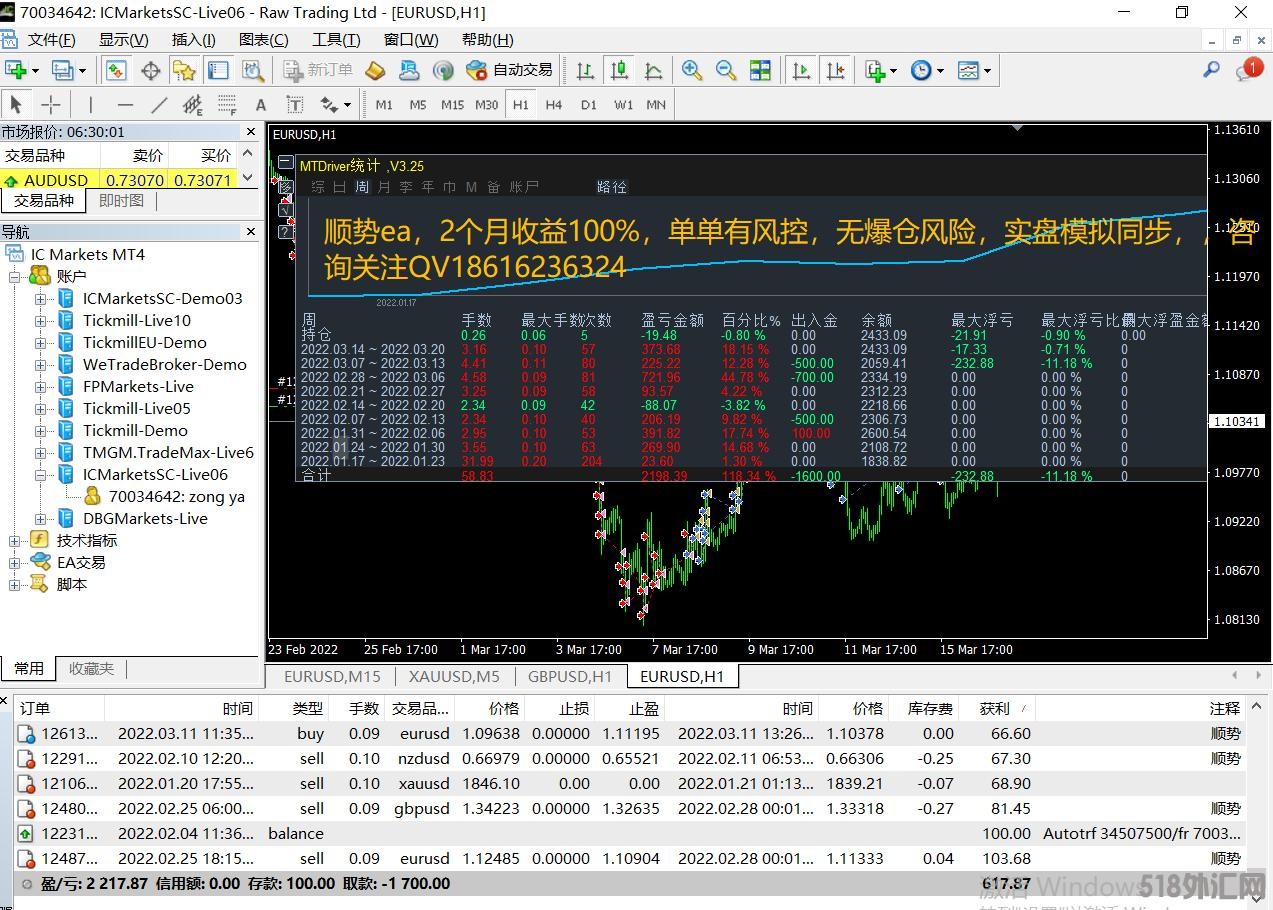Zoom out of the chart
Viewport: 1273px width, 910px height.
tap(726, 70)
